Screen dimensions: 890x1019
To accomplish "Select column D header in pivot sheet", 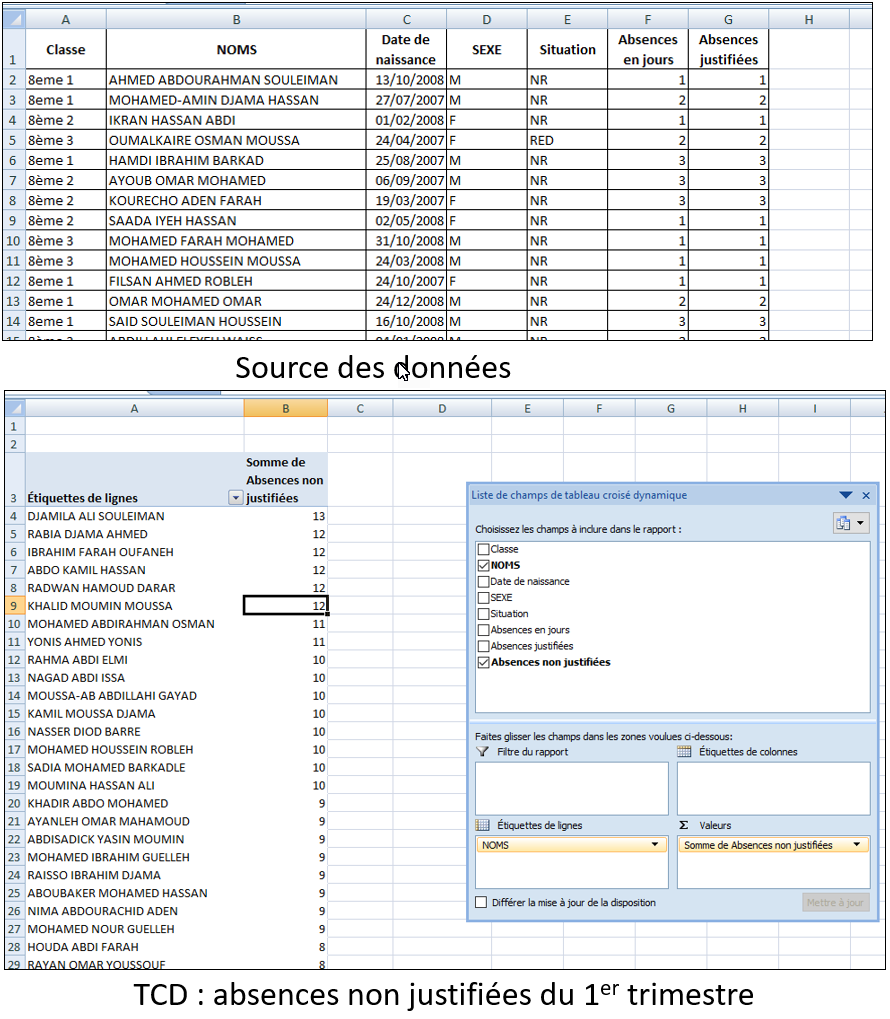I will click(x=442, y=409).
